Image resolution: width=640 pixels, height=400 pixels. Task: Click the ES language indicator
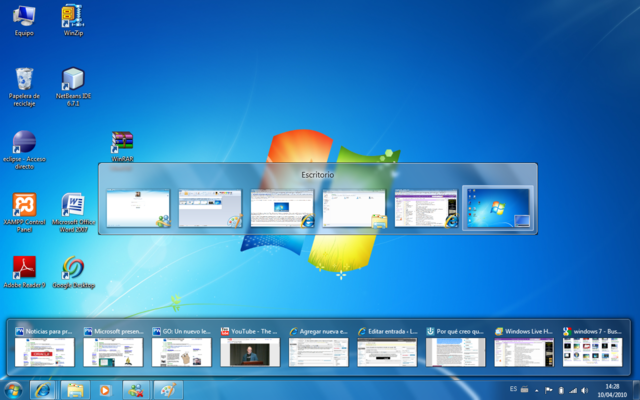click(x=513, y=389)
